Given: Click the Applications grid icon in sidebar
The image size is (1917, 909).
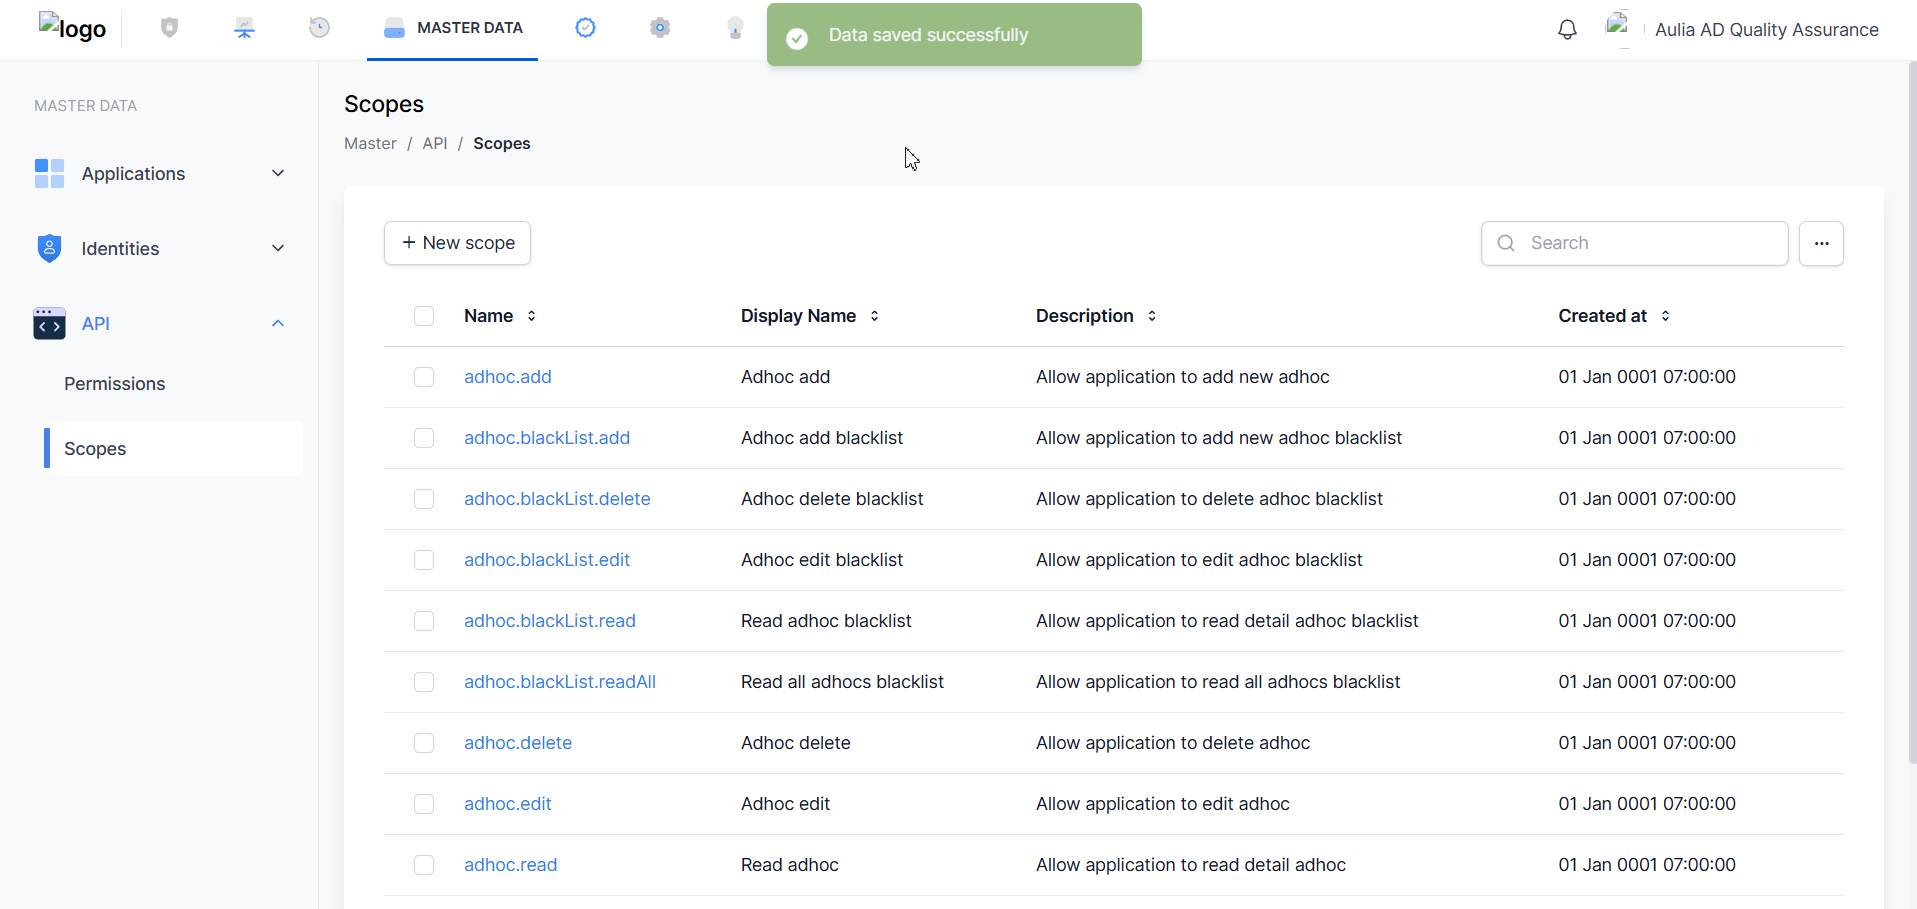Looking at the screenshot, I should click(49, 173).
